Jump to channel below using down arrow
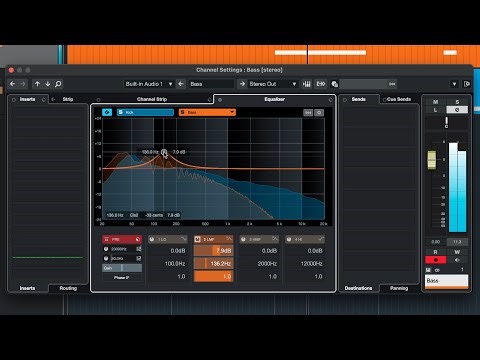Viewport: 480px width, 360px height. tap(48, 84)
